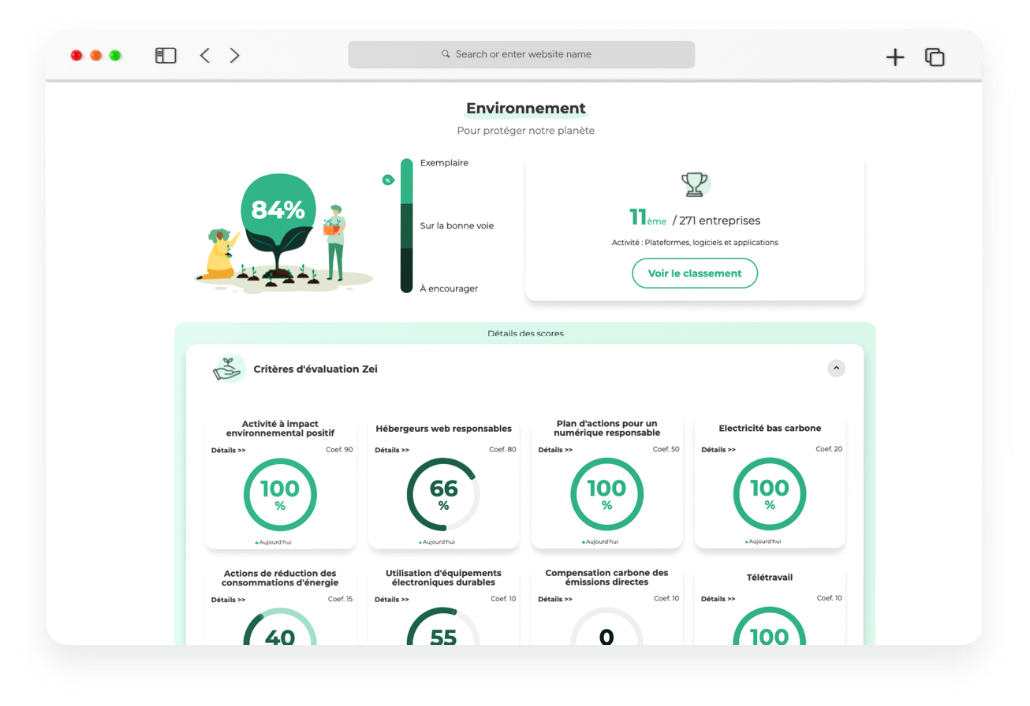Click Activité : Plateformes, logiciels et applications text
1030x706 pixels.
694,242
